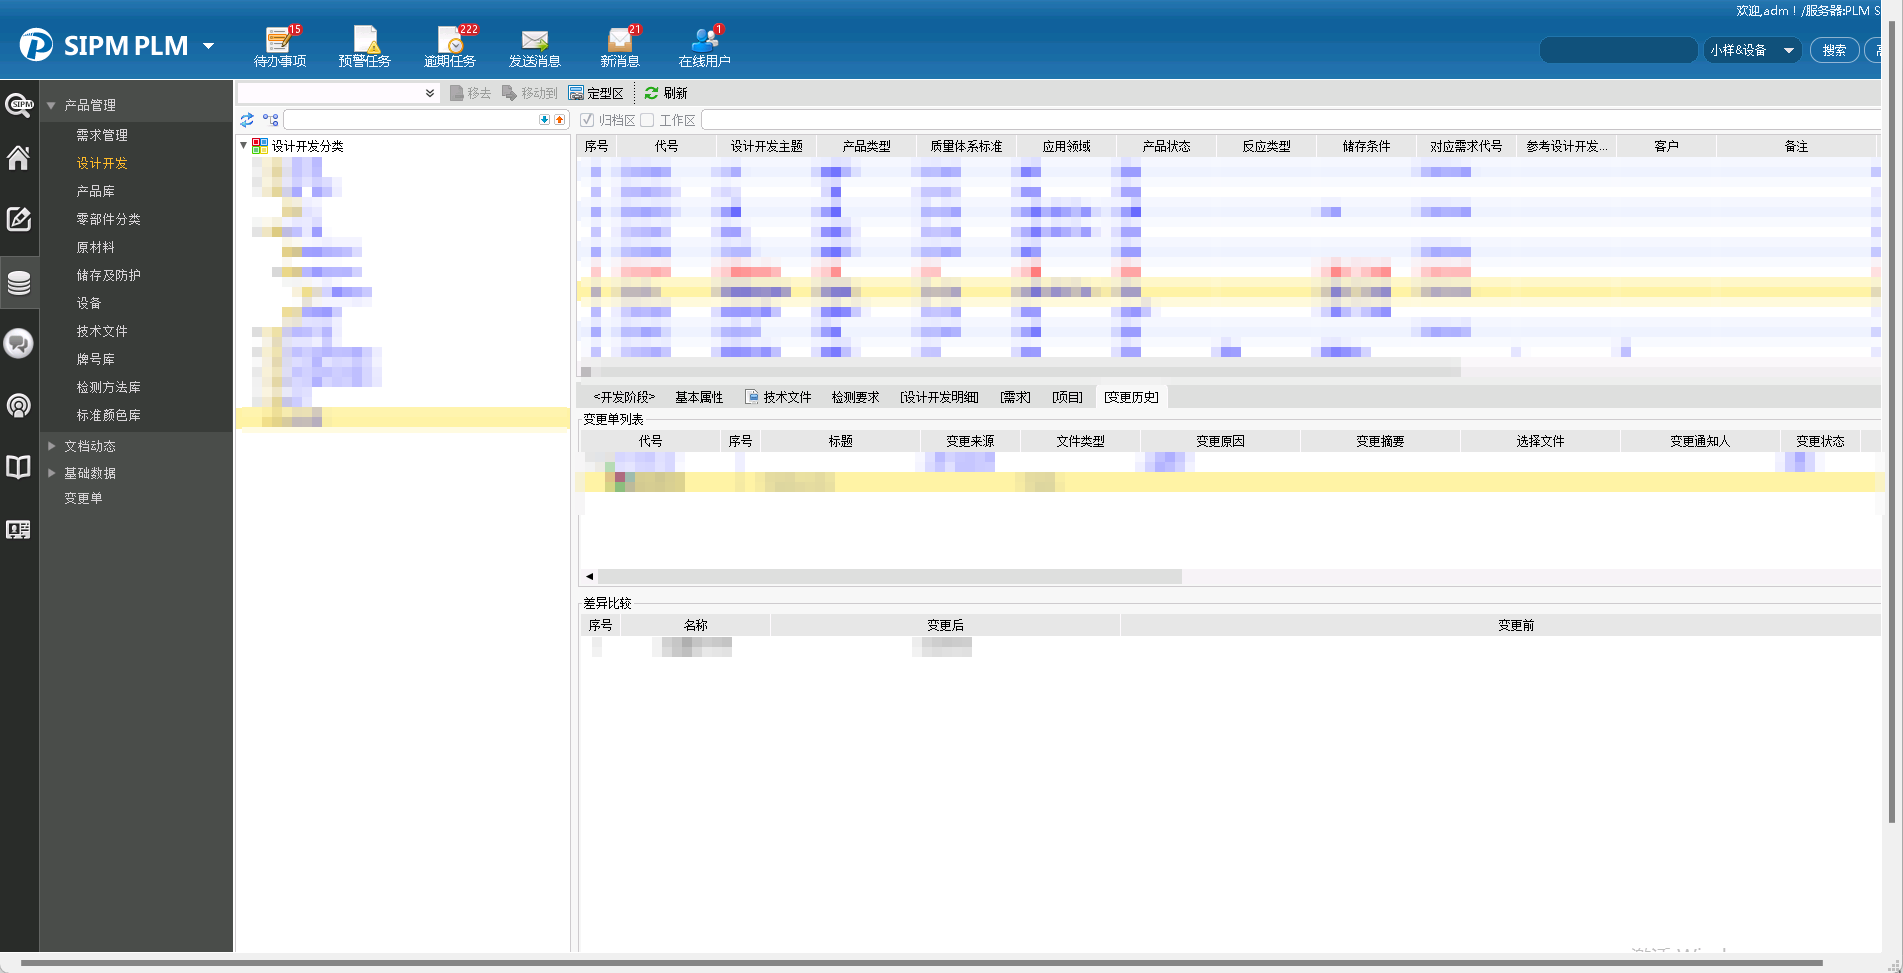Click the 刷新 refresh toolbar button
Viewport: 1903px width, 973px height.
(x=666, y=93)
